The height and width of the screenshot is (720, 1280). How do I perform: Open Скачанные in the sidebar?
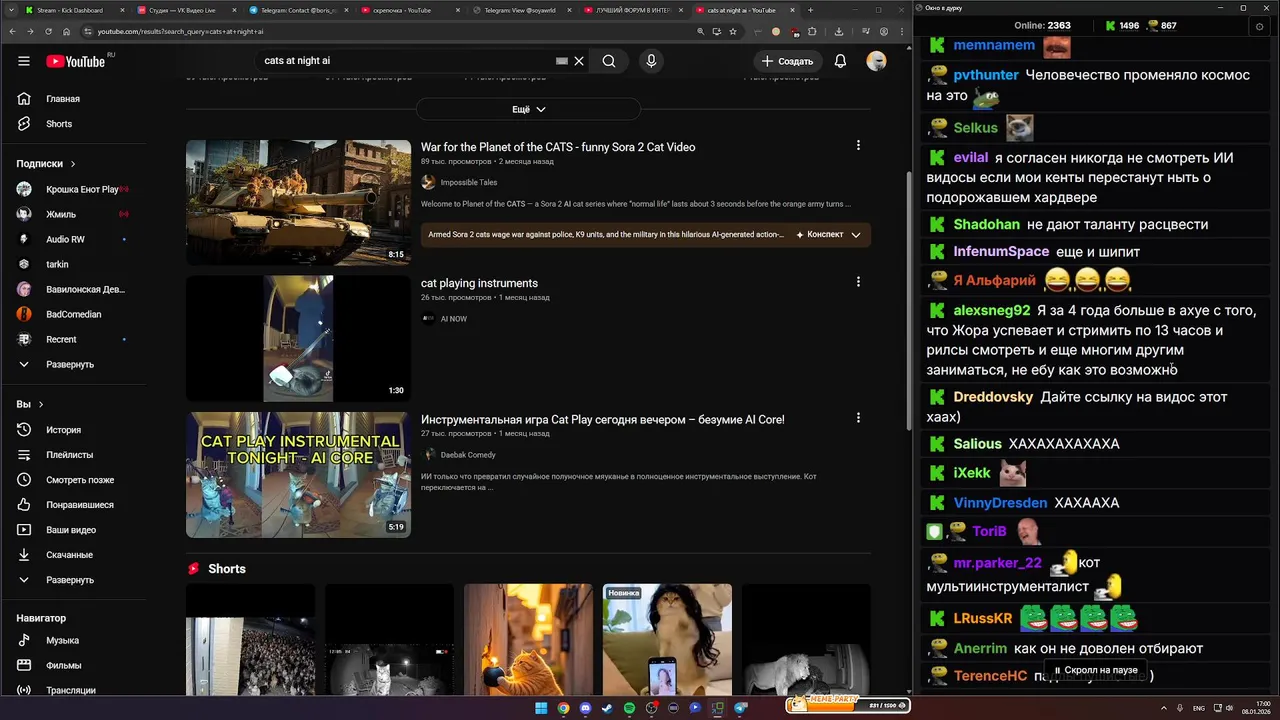pos(73,555)
